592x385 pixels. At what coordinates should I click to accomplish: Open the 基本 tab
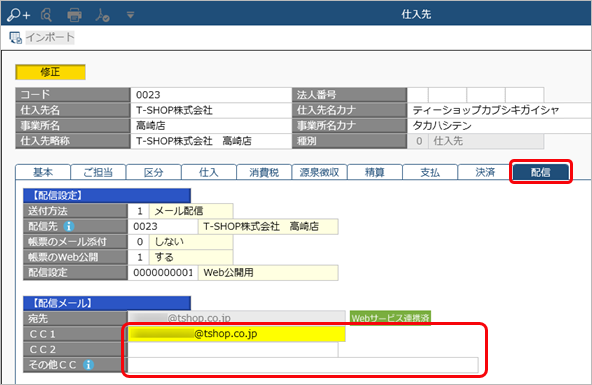(x=43, y=172)
